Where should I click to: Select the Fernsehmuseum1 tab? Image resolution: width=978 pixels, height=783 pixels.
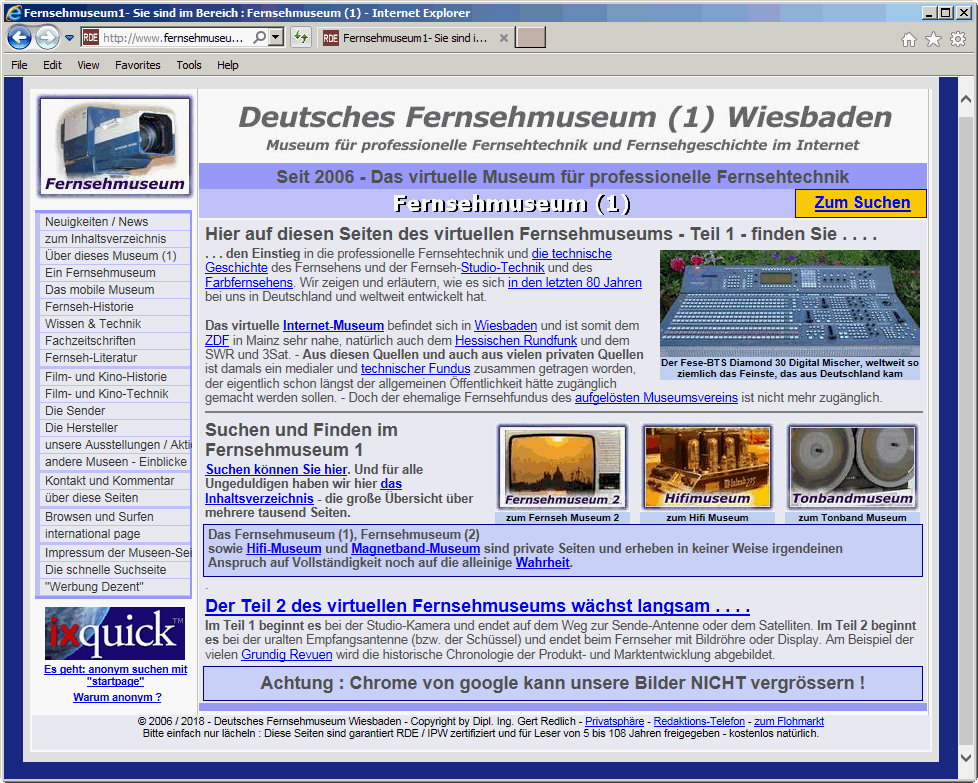[x=415, y=38]
